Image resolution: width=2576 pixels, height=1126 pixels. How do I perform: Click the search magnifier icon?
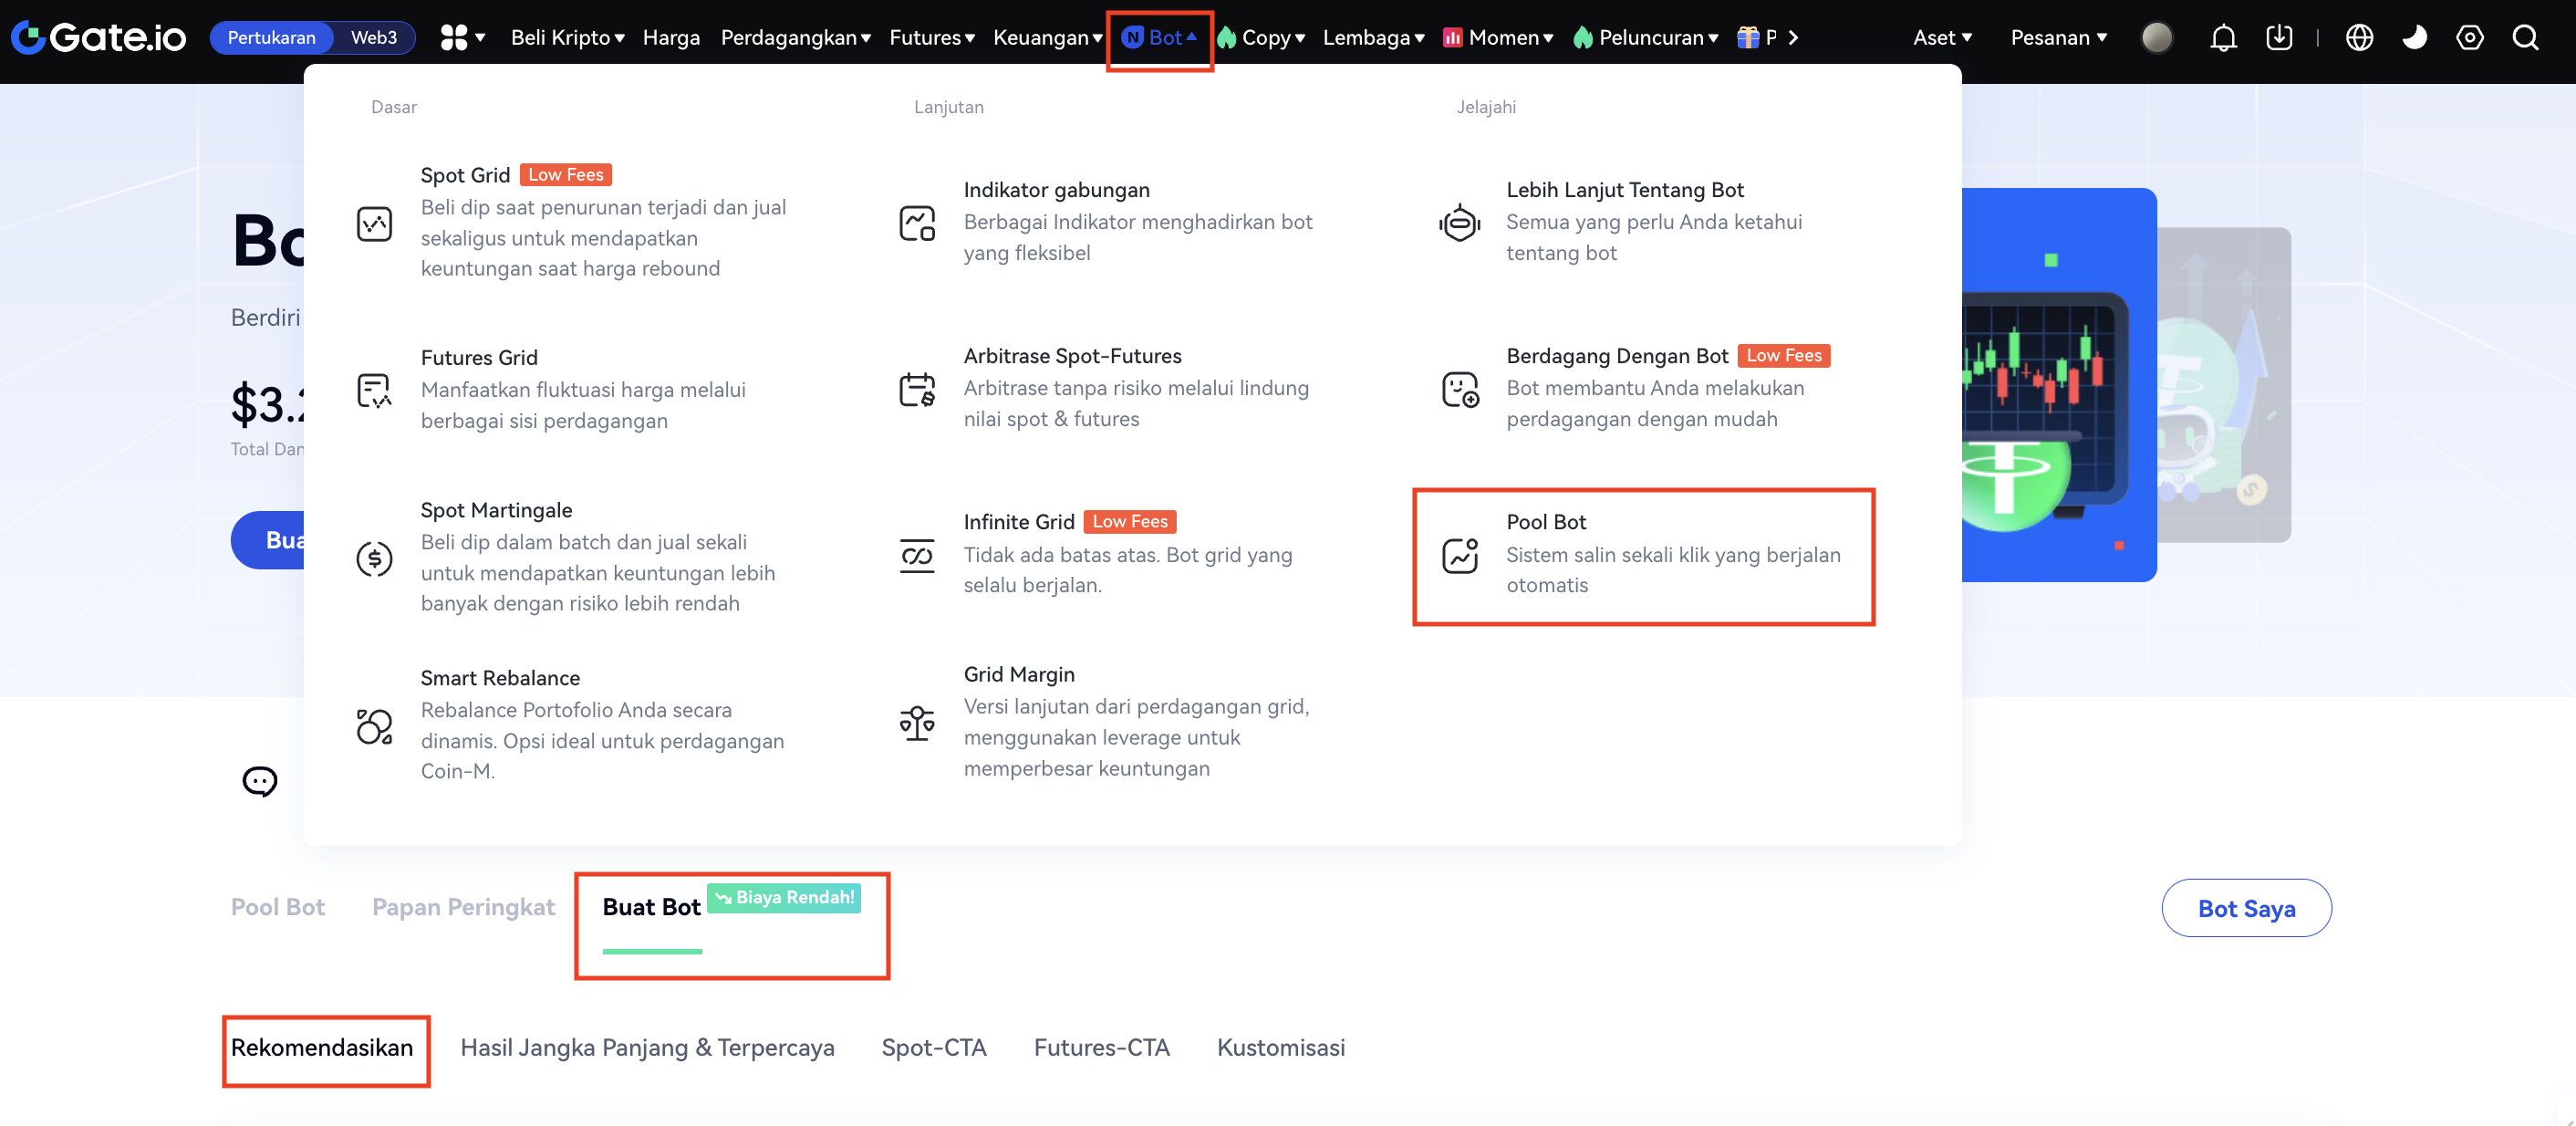(x=2525, y=38)
